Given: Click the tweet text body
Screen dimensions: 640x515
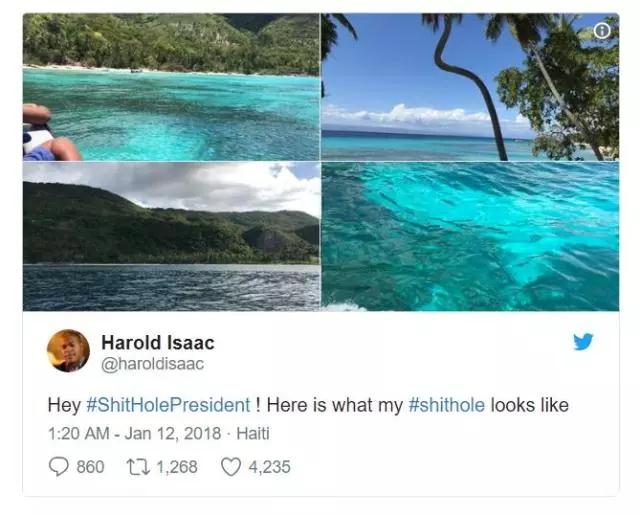Looking at the screenshot, I should [x=308, y=405].
